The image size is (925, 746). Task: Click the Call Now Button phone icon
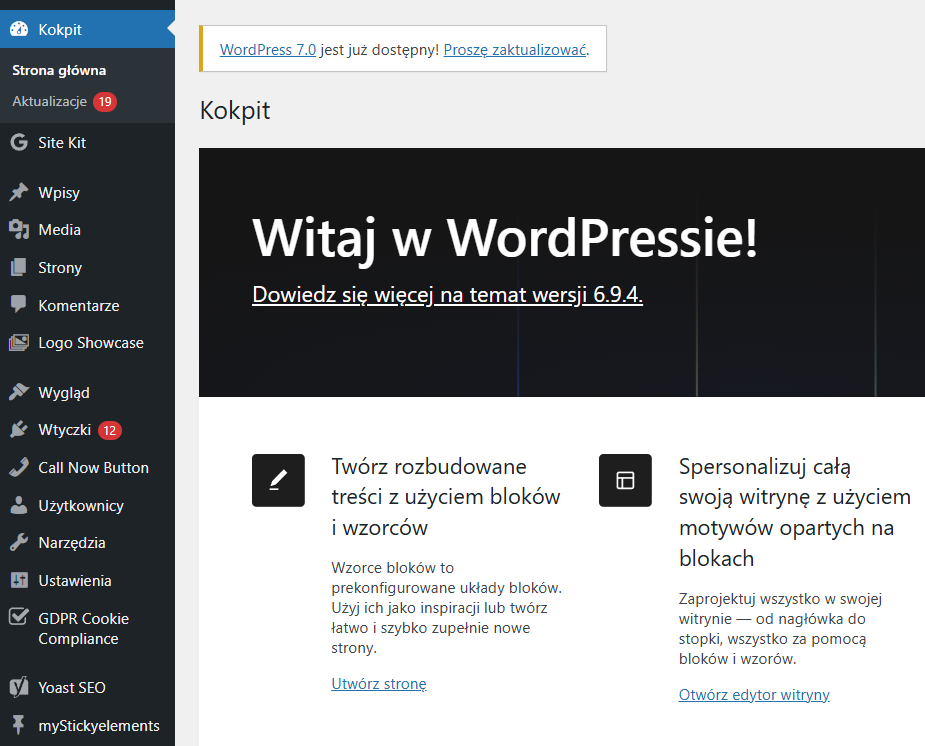(x=19, y=467)
